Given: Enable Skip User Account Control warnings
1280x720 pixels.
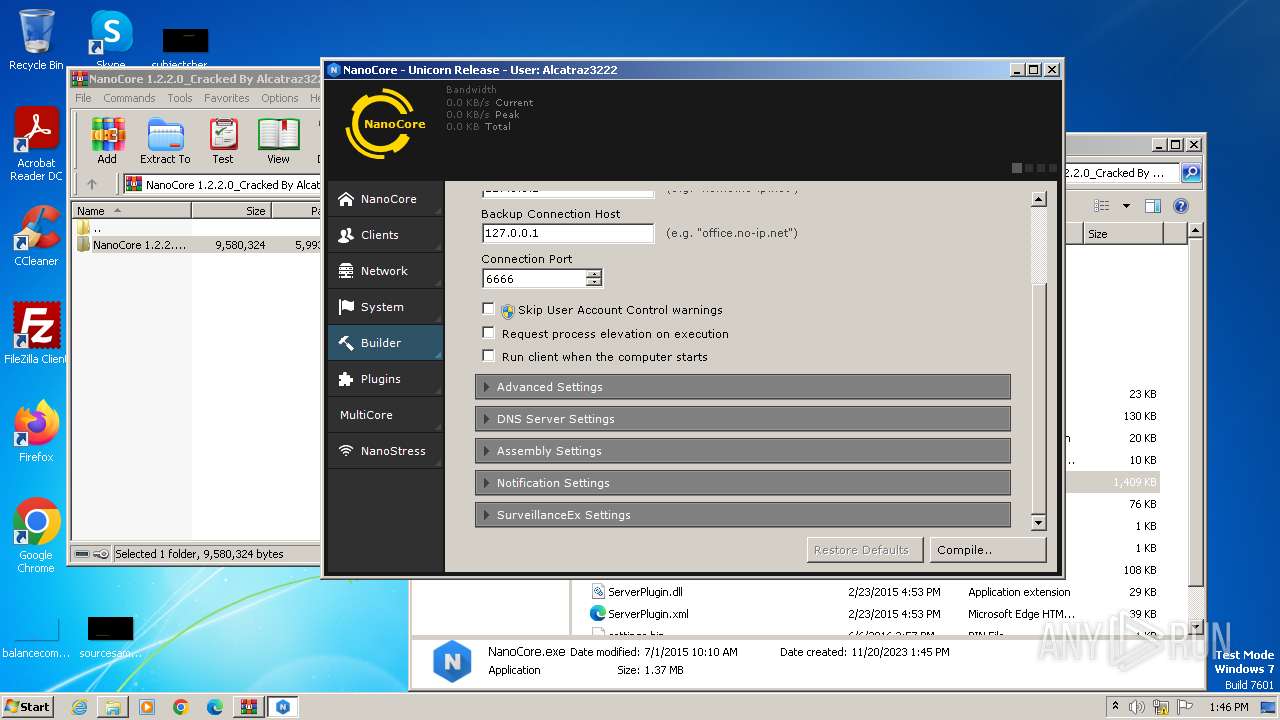Looking at the screenshot, I should 488,309.
